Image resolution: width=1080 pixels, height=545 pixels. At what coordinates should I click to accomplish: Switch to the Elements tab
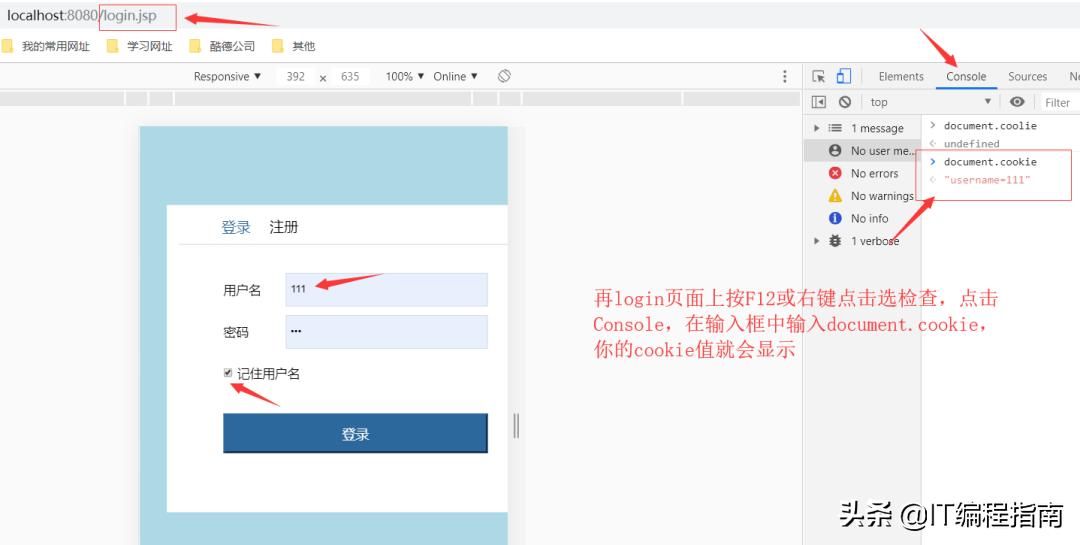tap(901, 76)
